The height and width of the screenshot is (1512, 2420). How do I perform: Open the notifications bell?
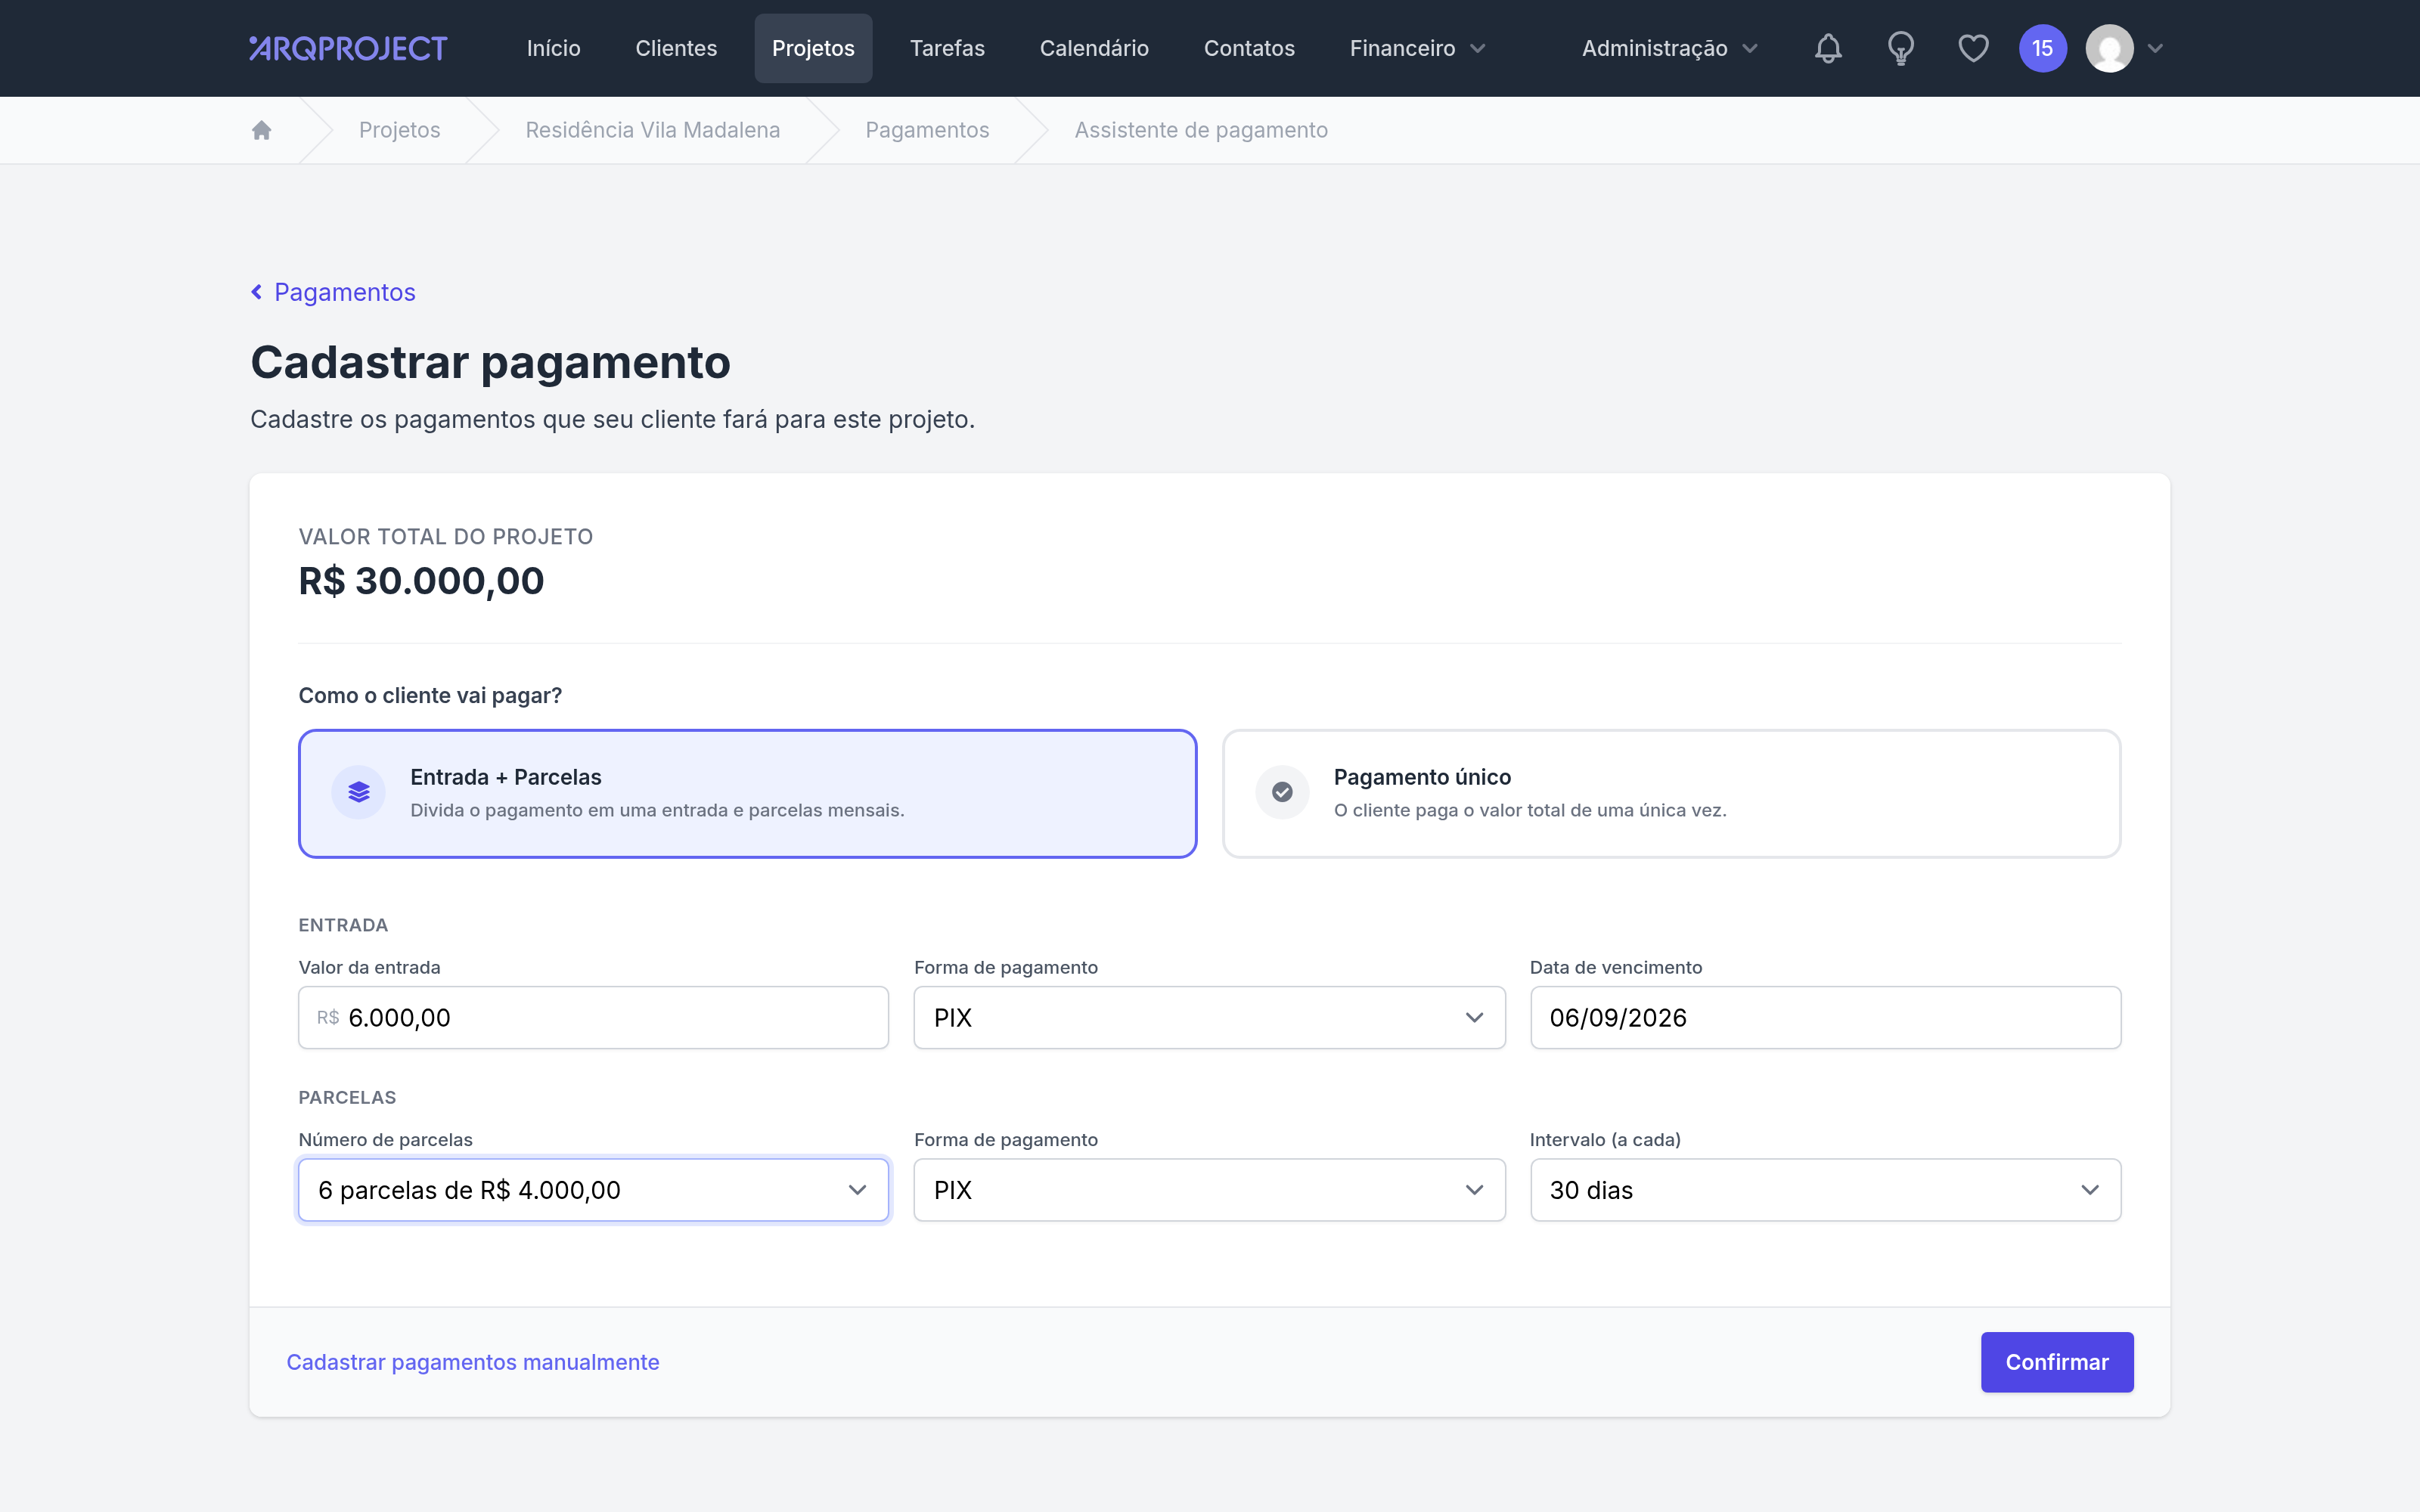click(1828, 48)
